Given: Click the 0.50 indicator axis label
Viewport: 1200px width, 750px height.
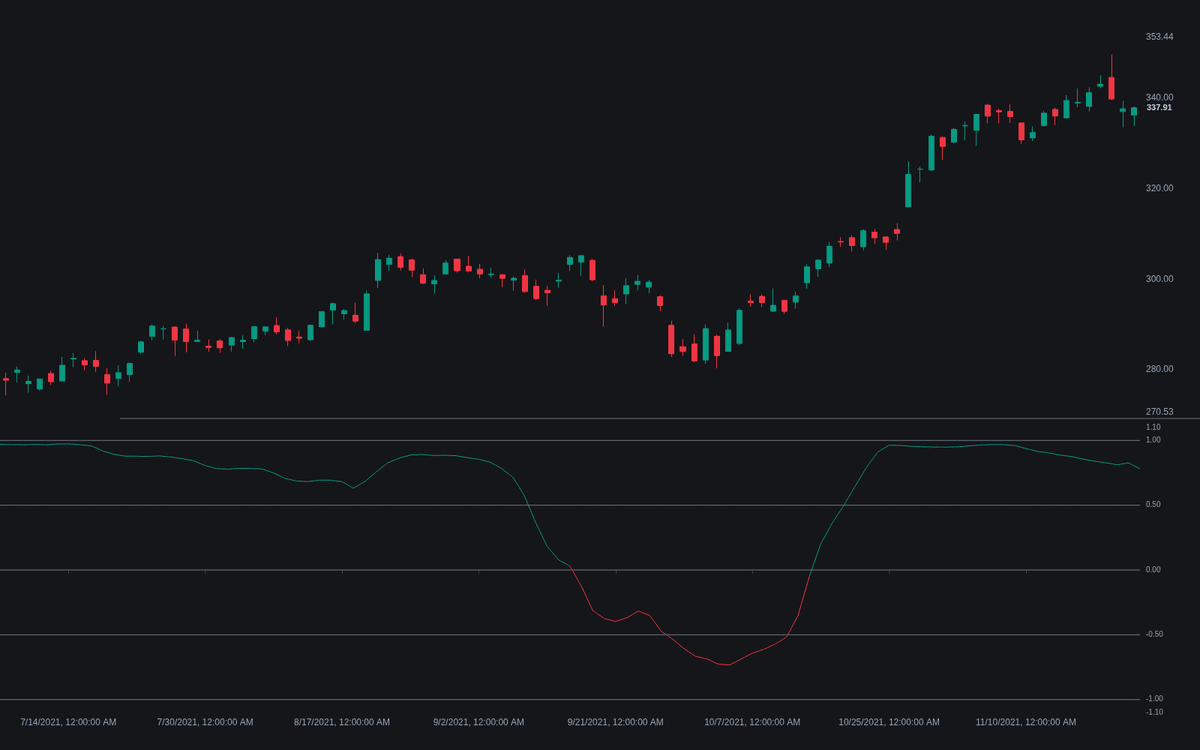Looking at the screenshot, I should pos(1153,505).
